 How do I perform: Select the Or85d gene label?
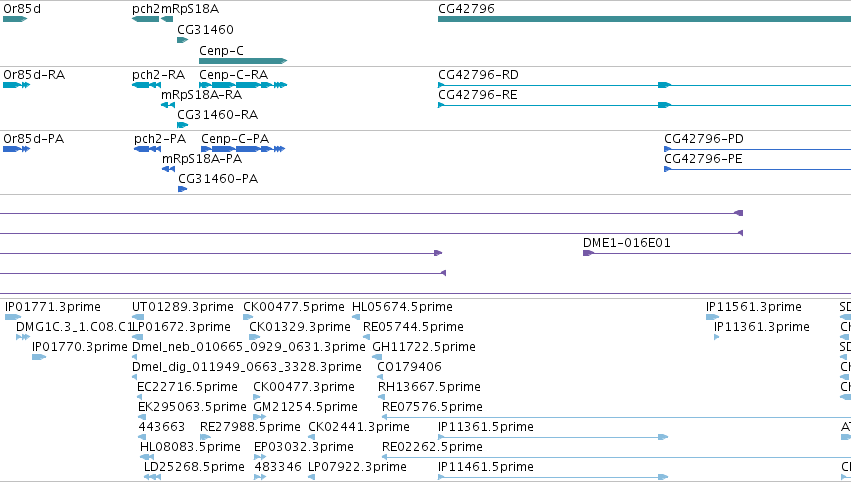[x=22, y=9]
